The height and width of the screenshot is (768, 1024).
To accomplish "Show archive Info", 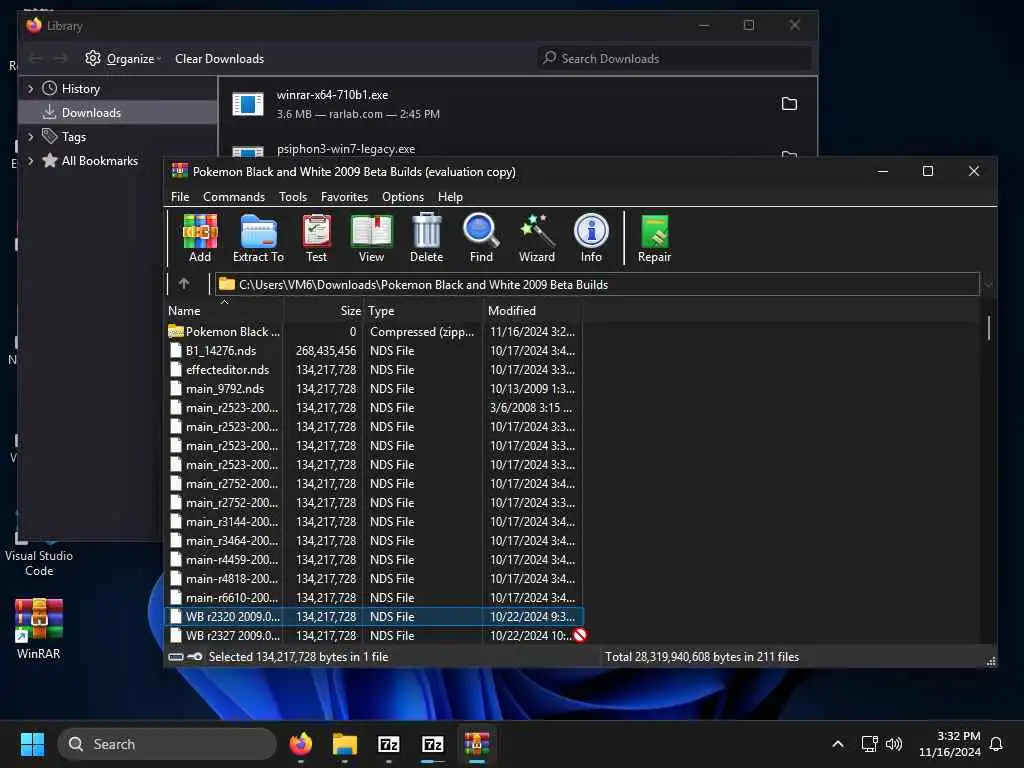I will pos(591,238).
